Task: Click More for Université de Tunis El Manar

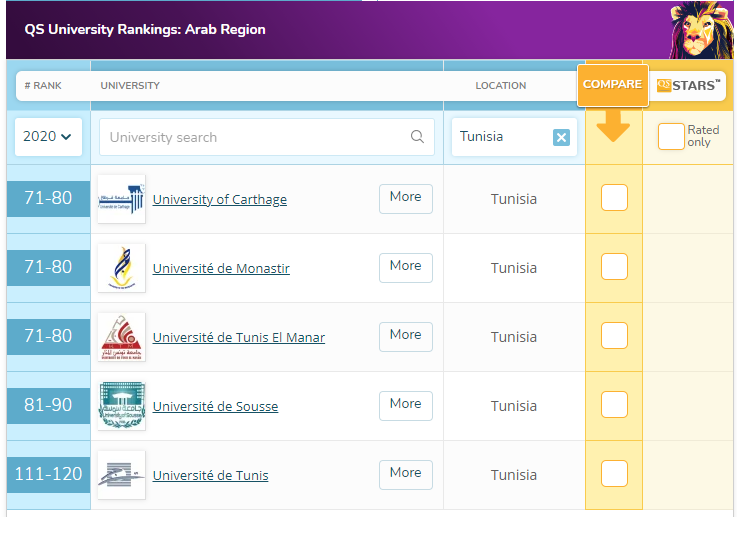Action: 406,336
